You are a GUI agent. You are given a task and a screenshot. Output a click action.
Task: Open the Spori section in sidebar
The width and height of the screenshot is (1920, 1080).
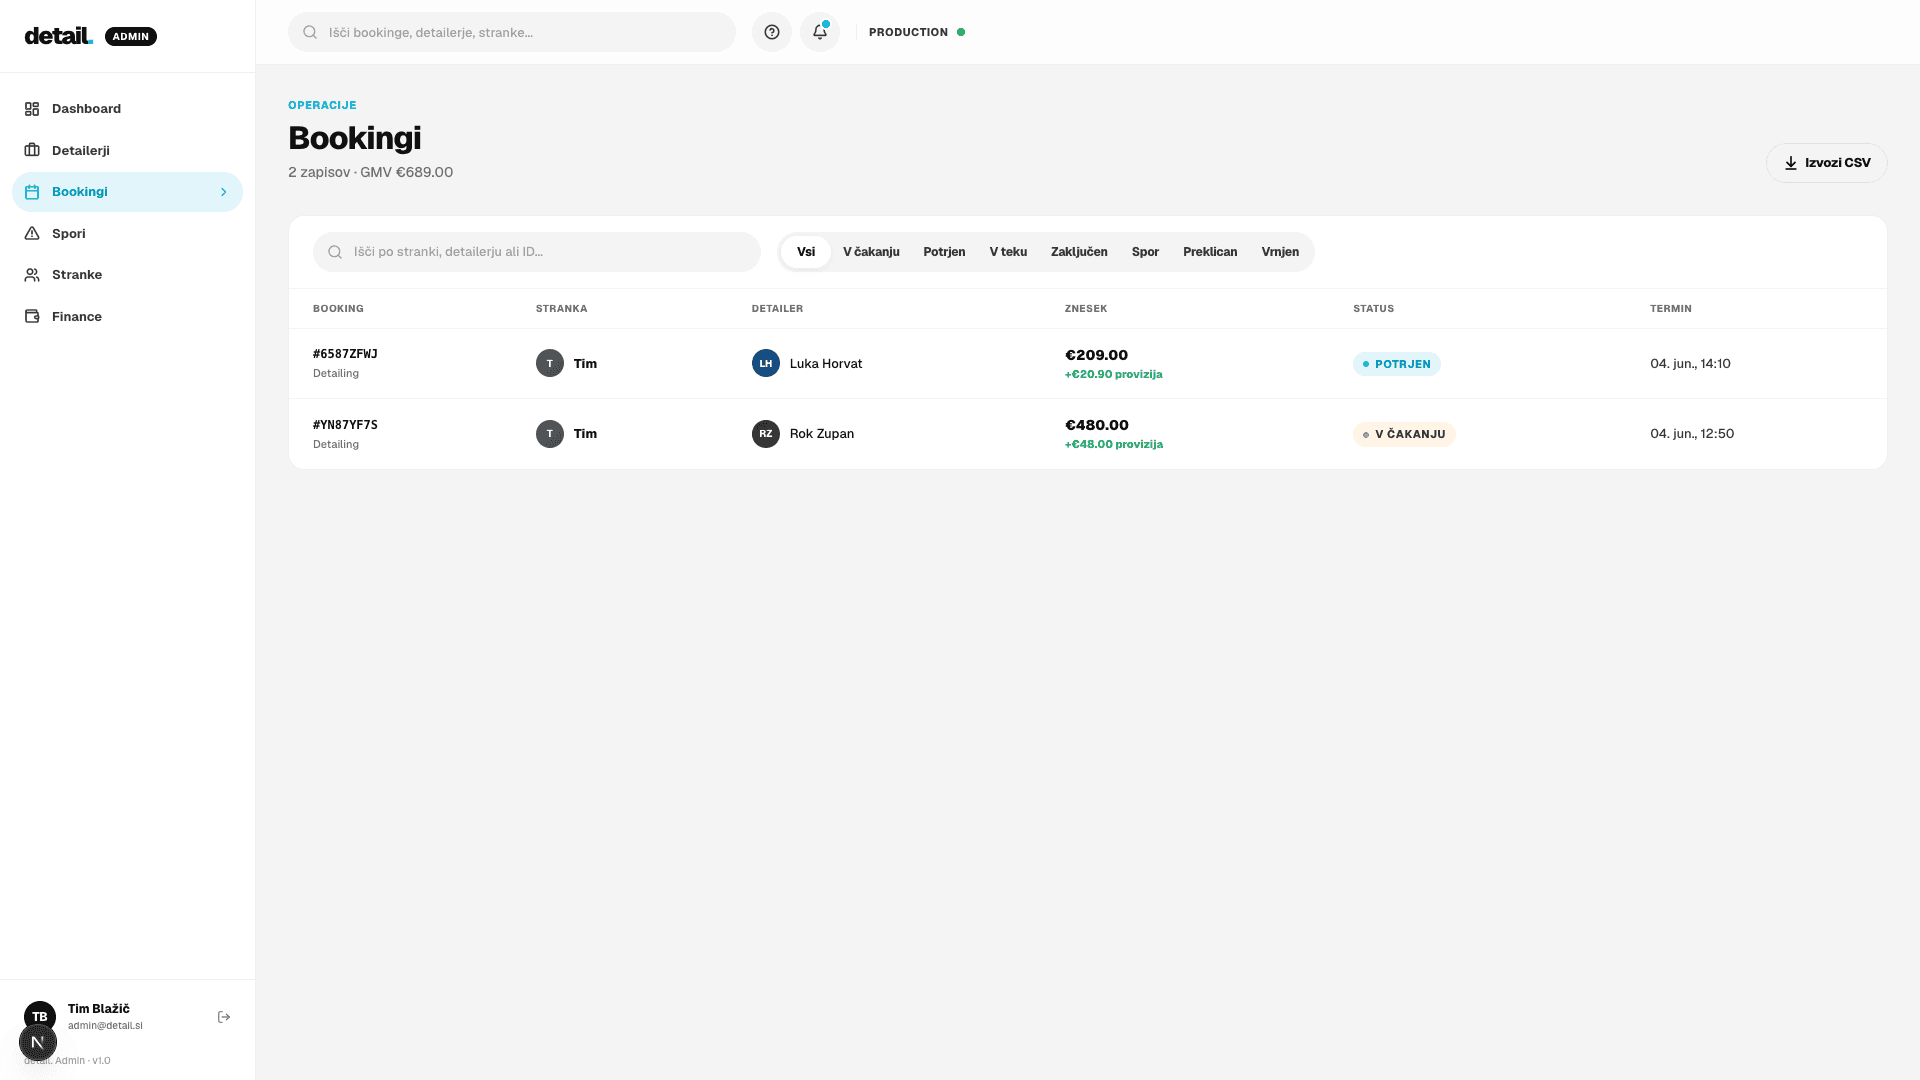point(127,233)
